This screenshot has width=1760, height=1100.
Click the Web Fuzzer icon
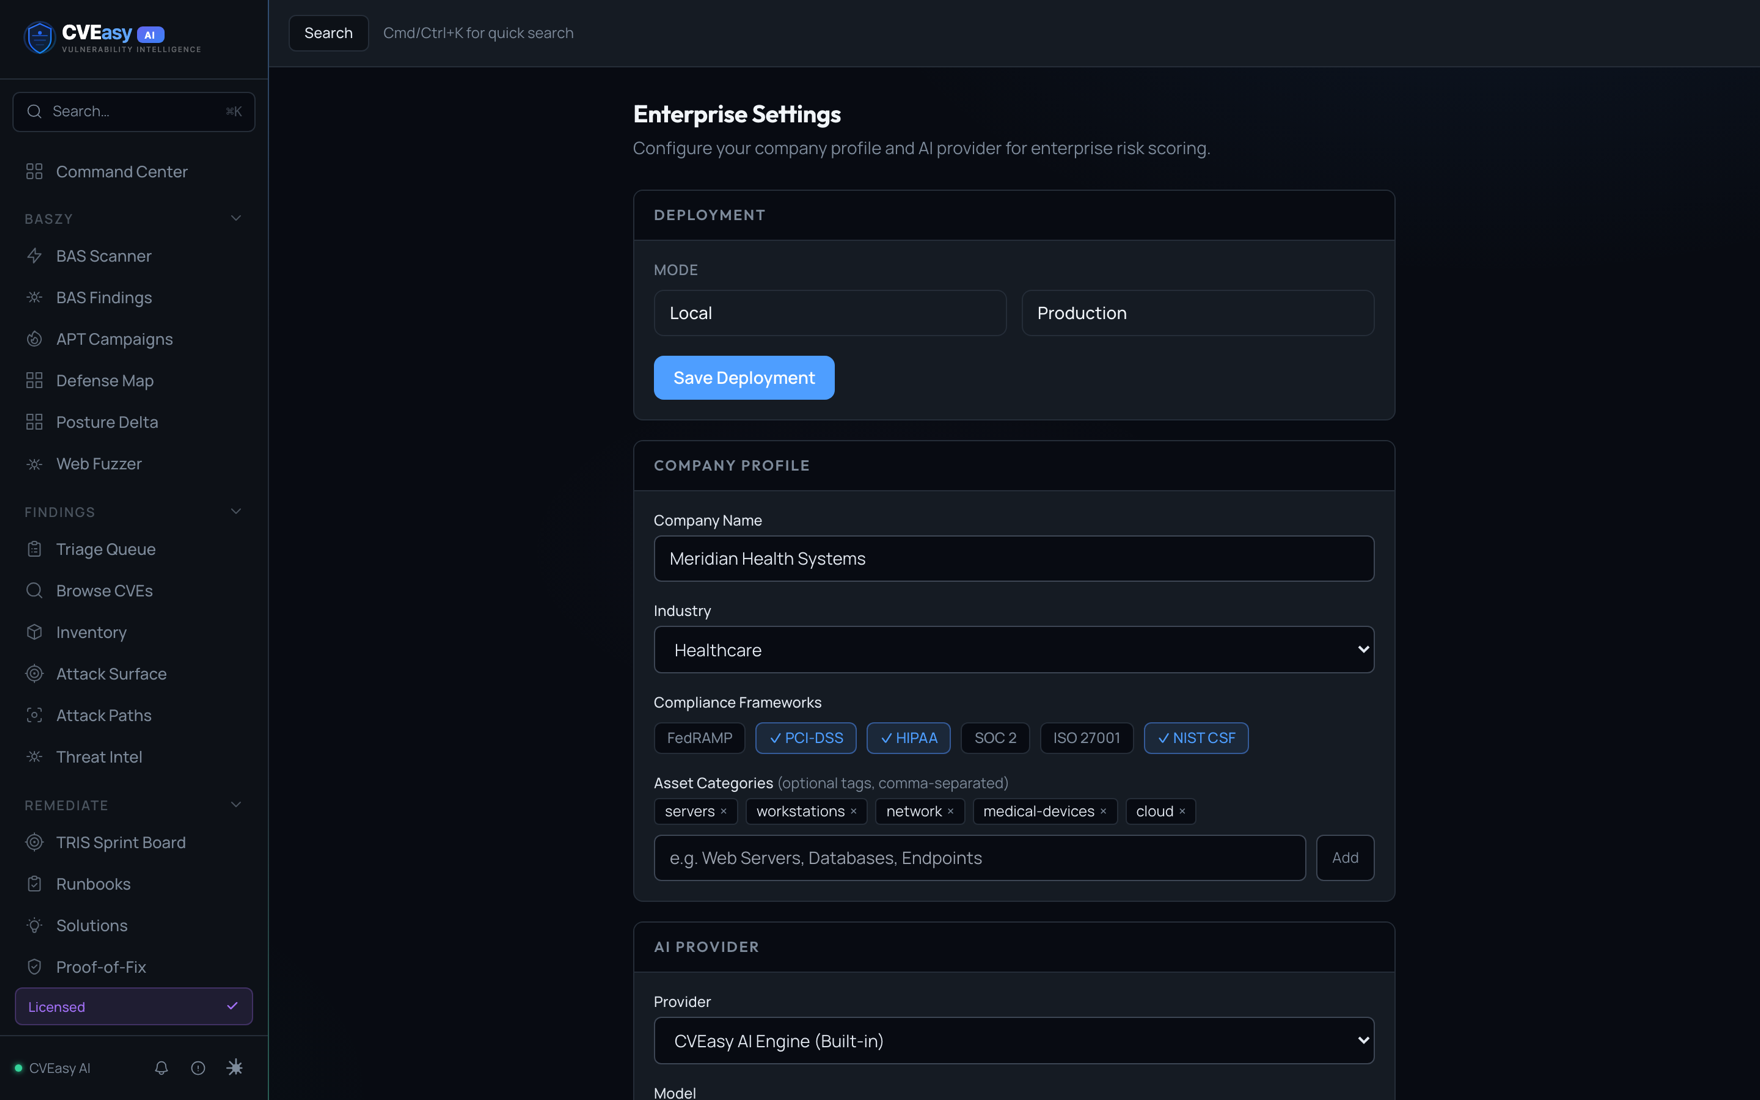[34, 464]
